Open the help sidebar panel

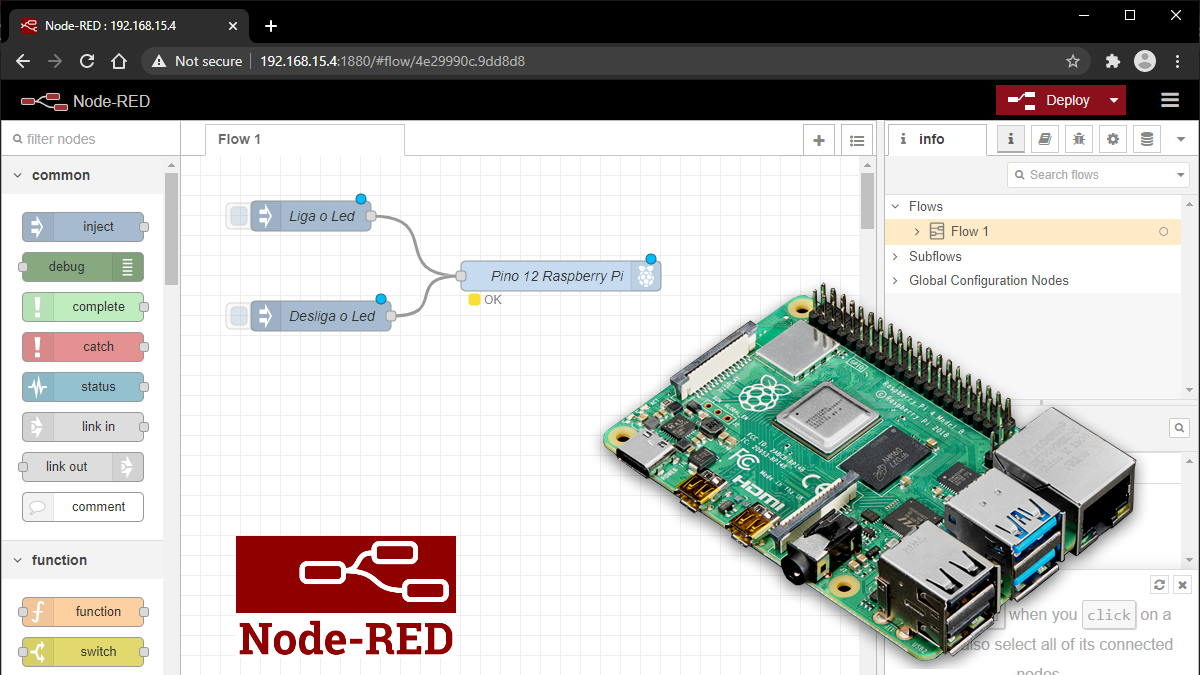1044,139
